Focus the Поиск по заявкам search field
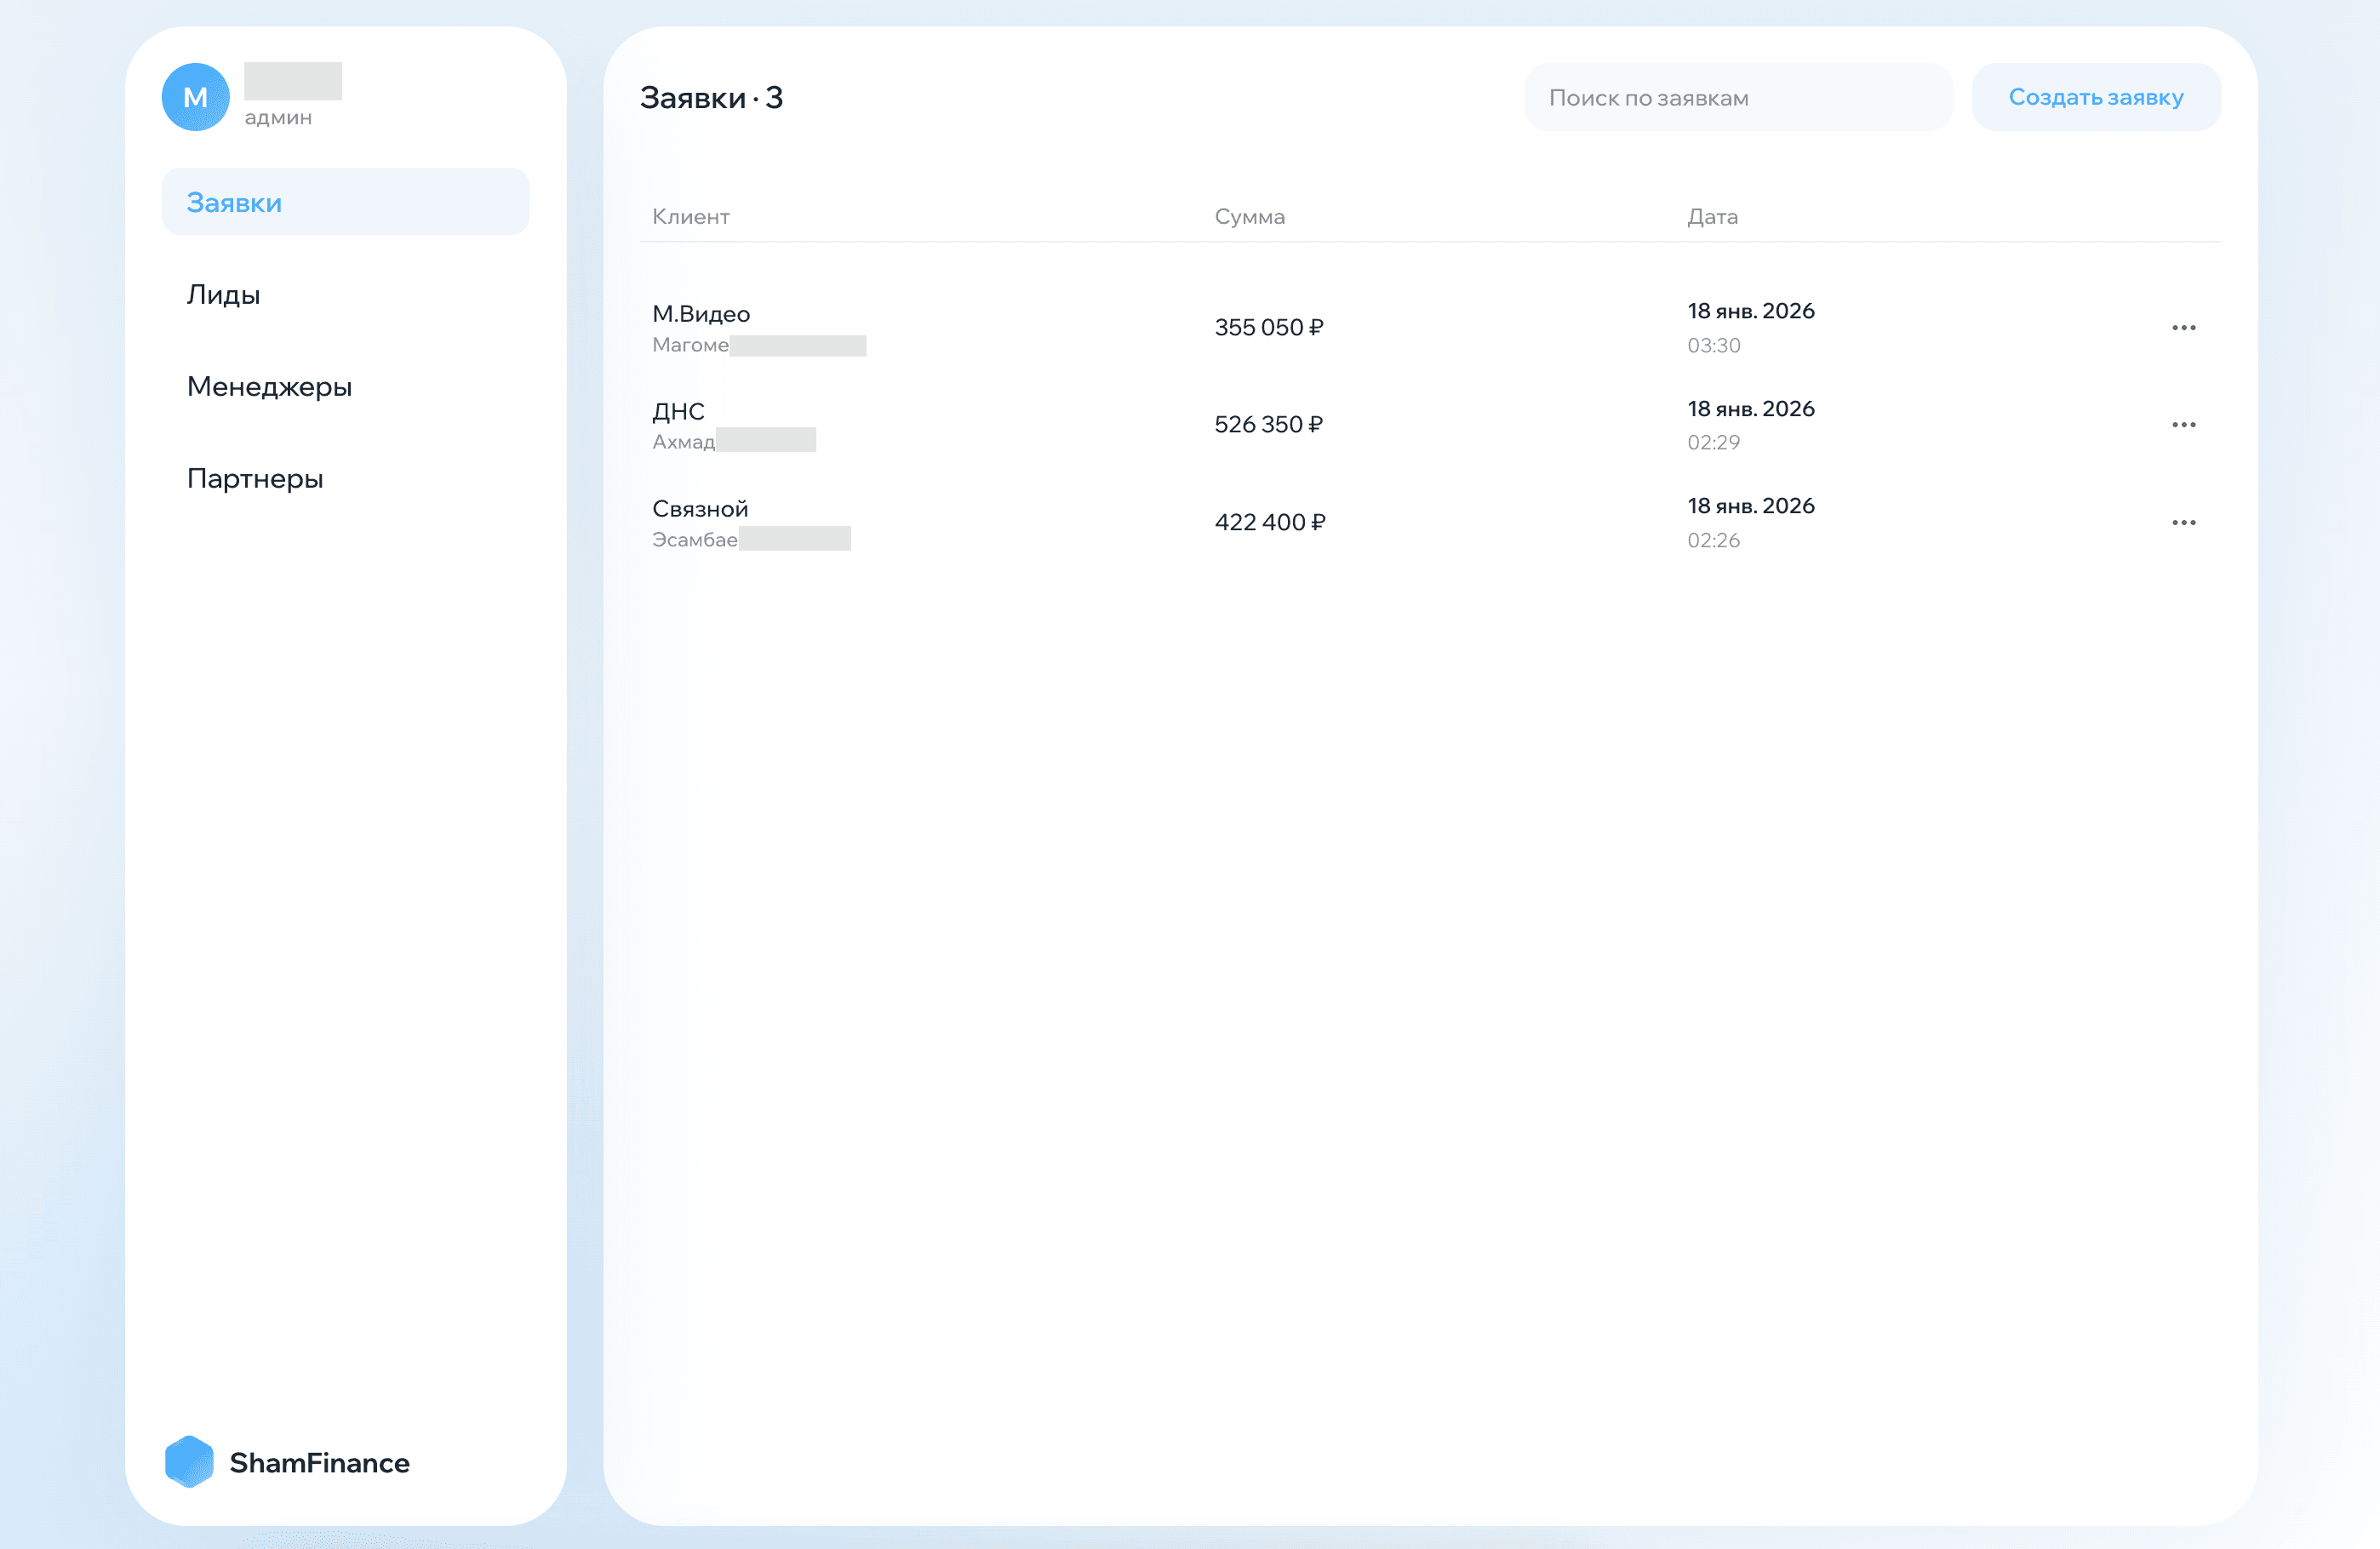This screenshot has height=1549, width=2380. (x=1737, y=98)
